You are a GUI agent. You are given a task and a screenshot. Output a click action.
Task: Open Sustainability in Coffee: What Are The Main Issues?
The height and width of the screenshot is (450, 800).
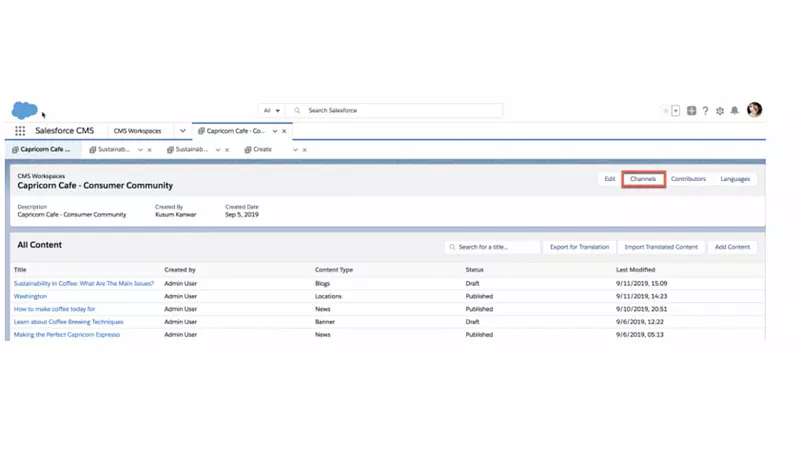coord(84,284)
